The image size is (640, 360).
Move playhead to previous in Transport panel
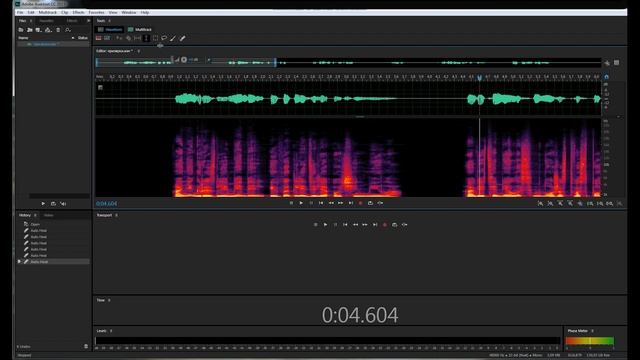[345, 224]
